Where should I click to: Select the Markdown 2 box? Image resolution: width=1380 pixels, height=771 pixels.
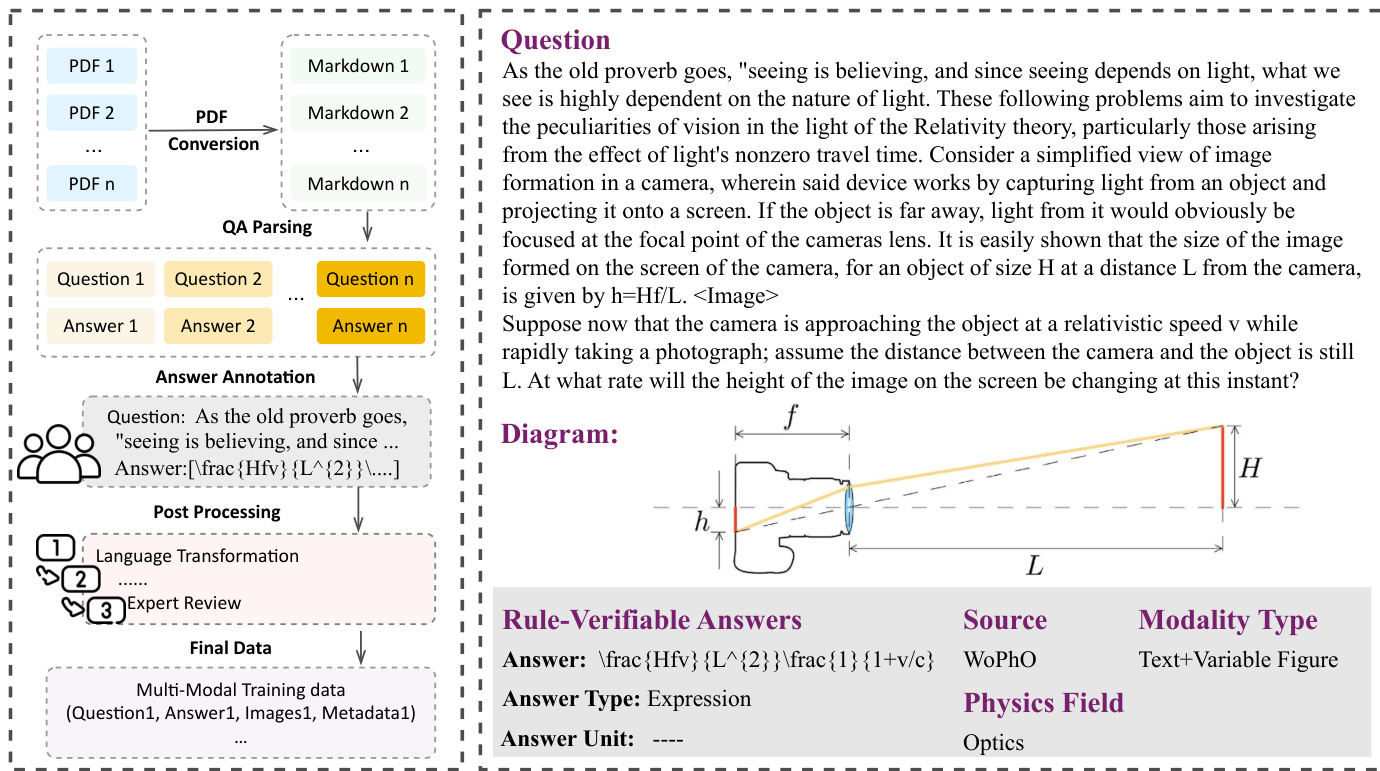pos(358,113)
